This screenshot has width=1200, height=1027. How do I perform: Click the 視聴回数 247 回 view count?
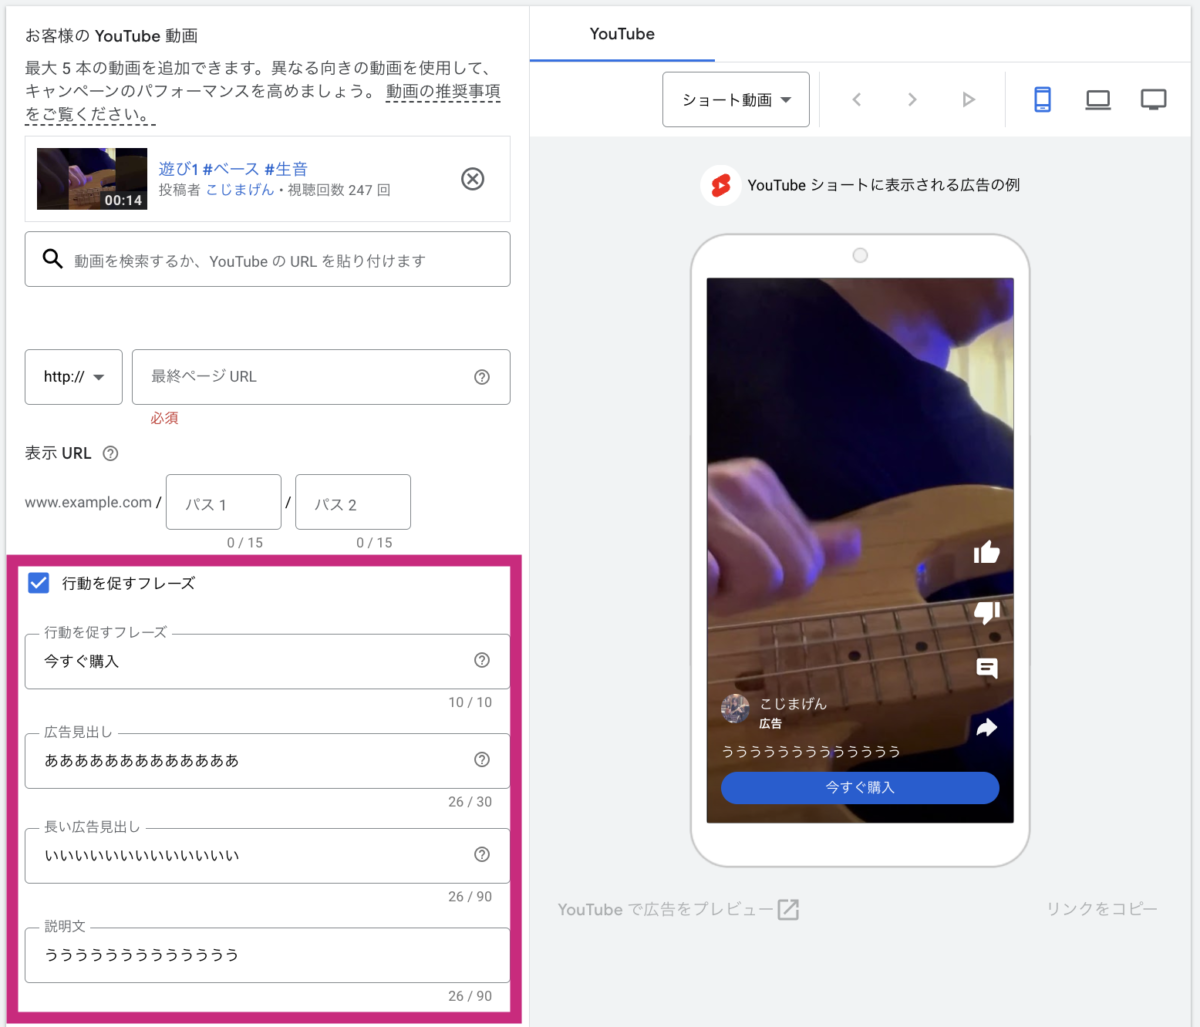339,189
